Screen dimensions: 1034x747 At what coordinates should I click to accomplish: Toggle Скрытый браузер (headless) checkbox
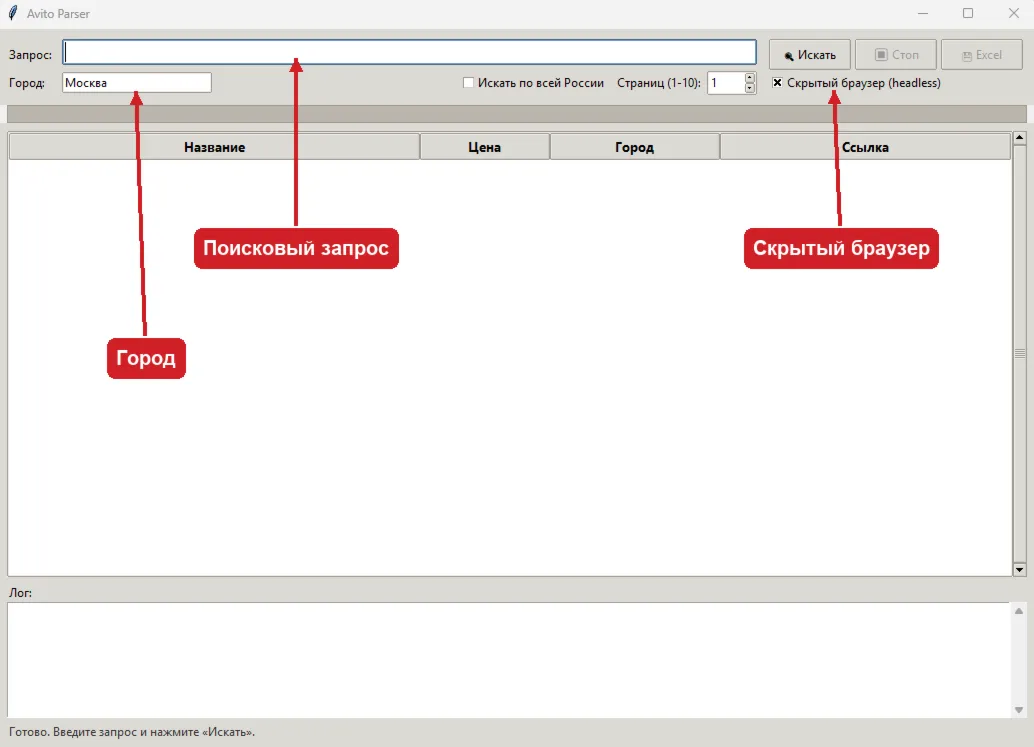[777, 82]
